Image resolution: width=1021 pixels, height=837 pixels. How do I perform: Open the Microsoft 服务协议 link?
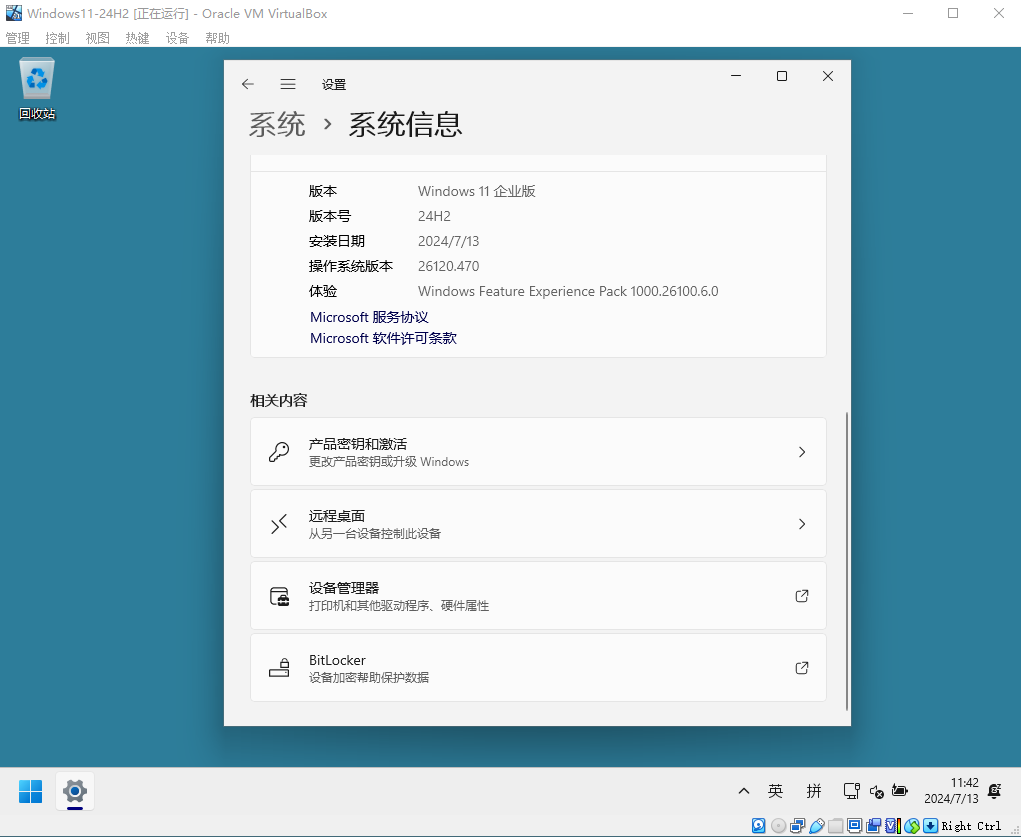click(x=369, y=317)
